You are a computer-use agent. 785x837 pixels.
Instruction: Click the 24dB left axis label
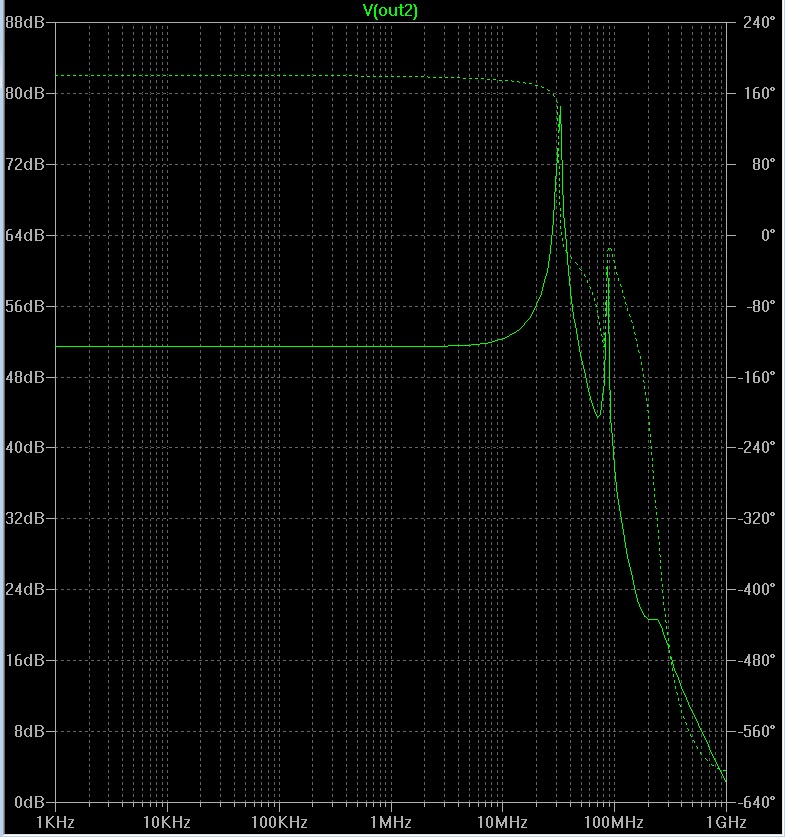tap(25, 589)
